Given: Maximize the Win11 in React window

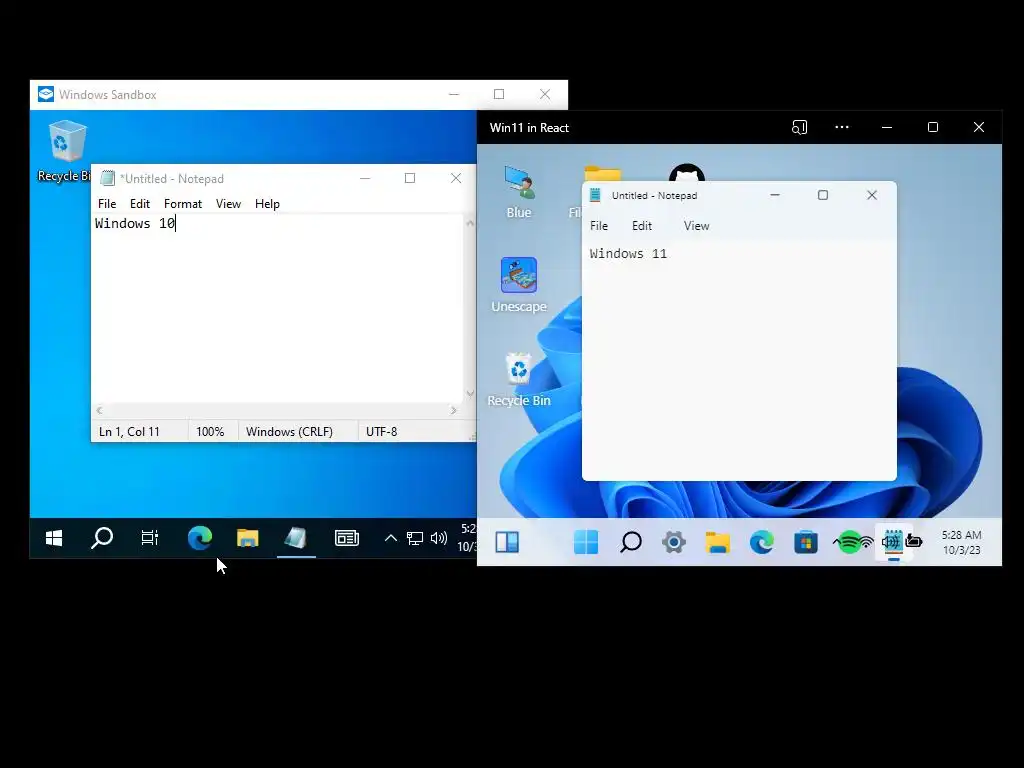Looking at the screenshot, I should (933, 127).
